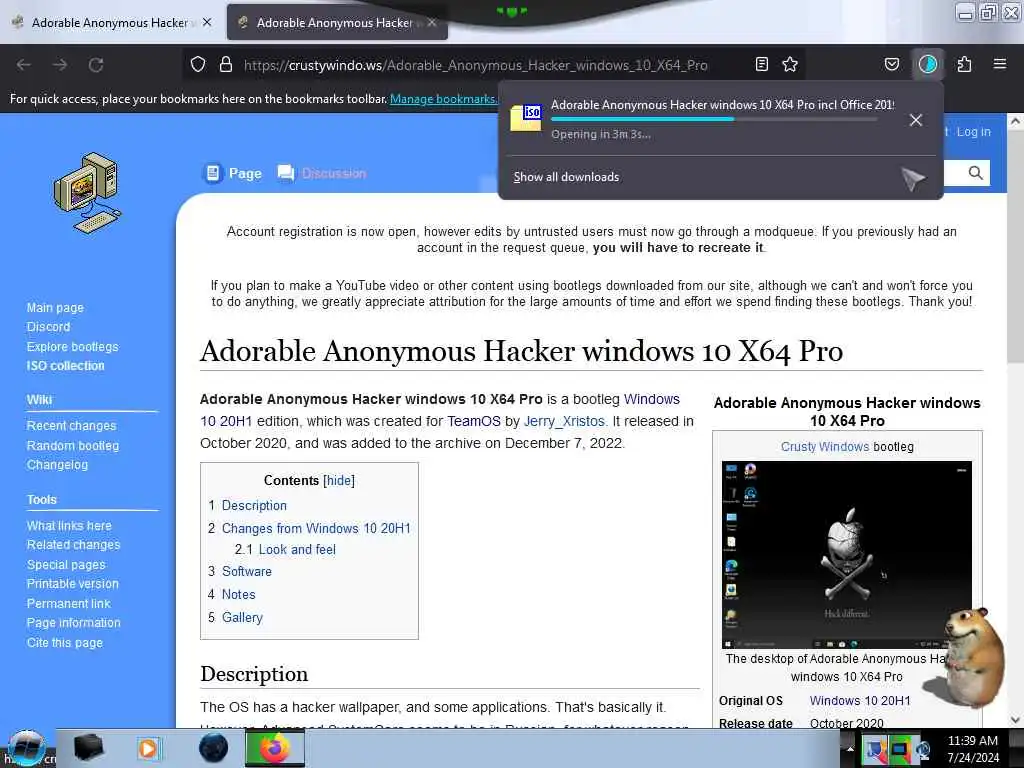Click Manage bookmarks link

(444, 99)
